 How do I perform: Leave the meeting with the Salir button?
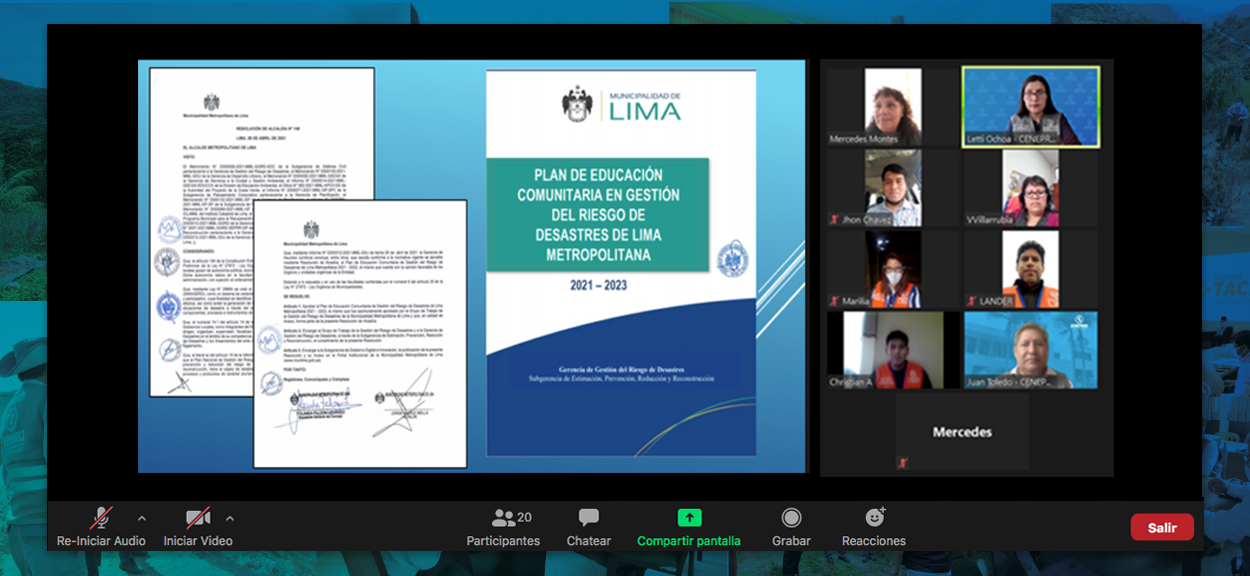[x=1162, y=527]
